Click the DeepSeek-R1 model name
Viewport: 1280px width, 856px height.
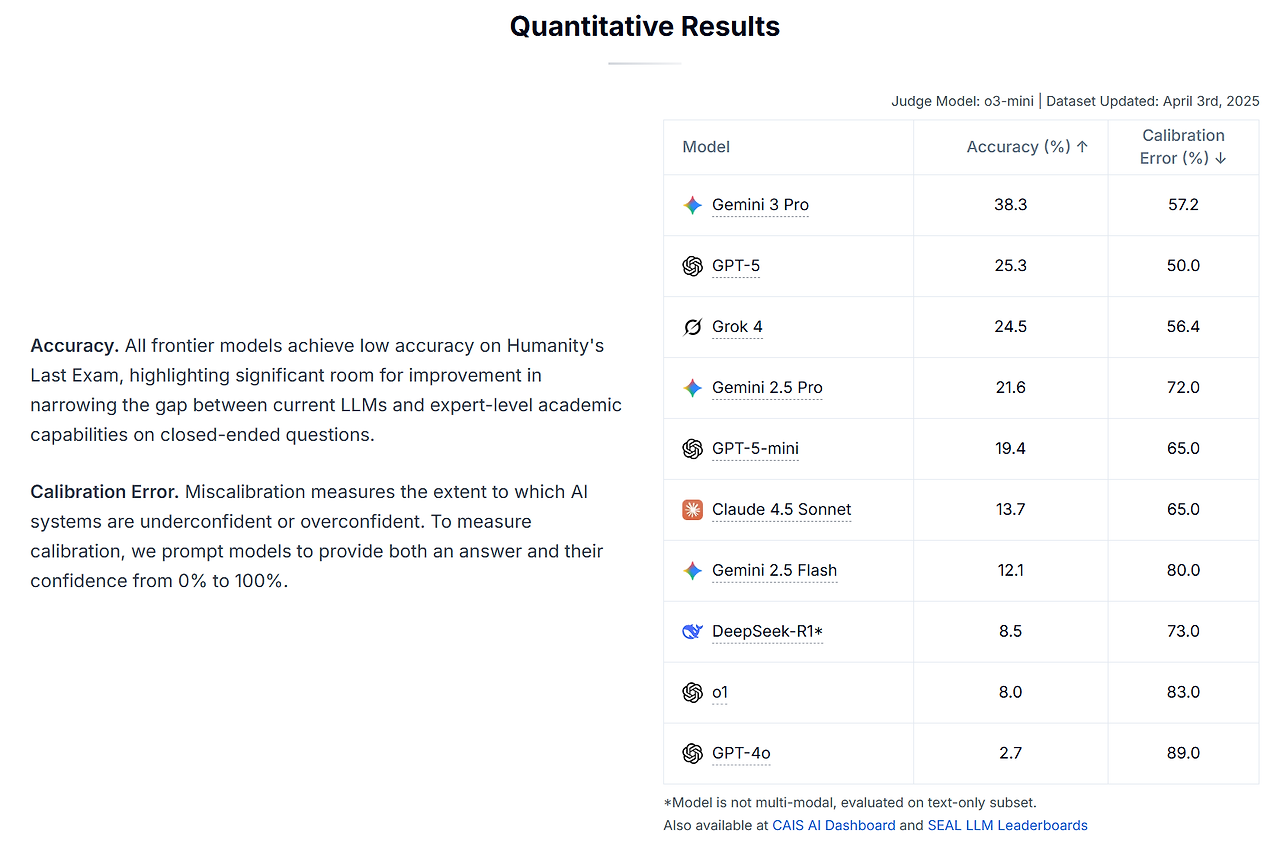click(x=767, y=631)
